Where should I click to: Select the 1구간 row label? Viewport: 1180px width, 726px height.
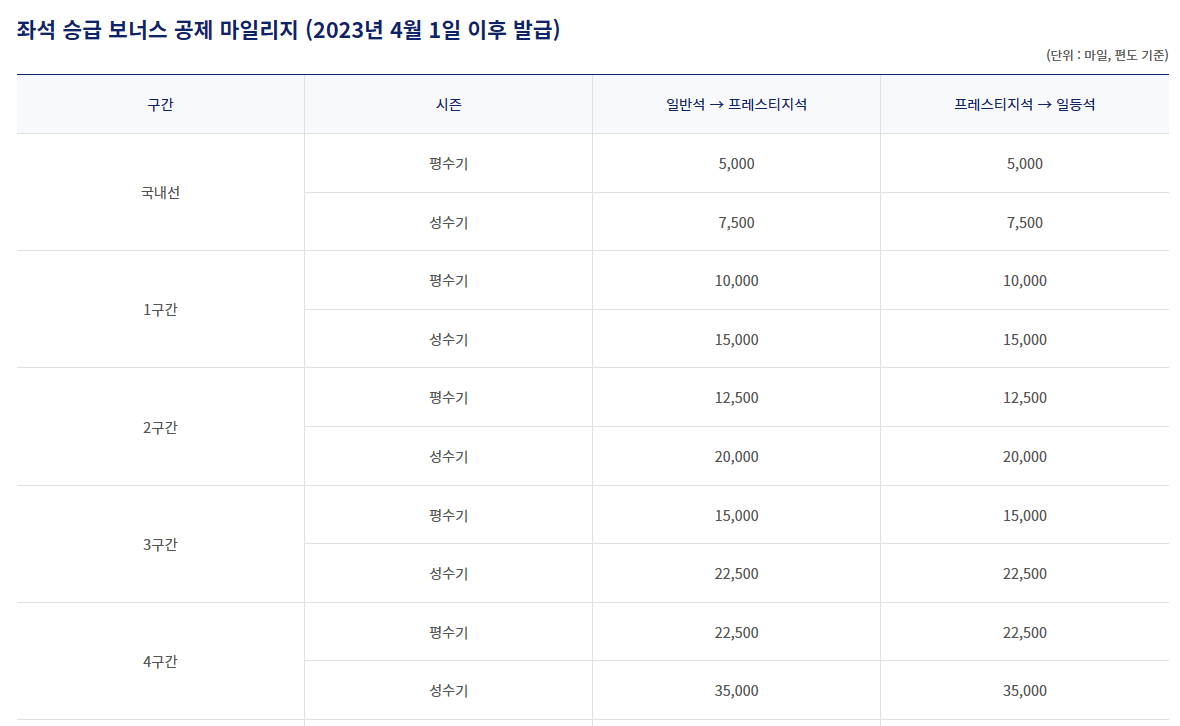click(158, 309)
